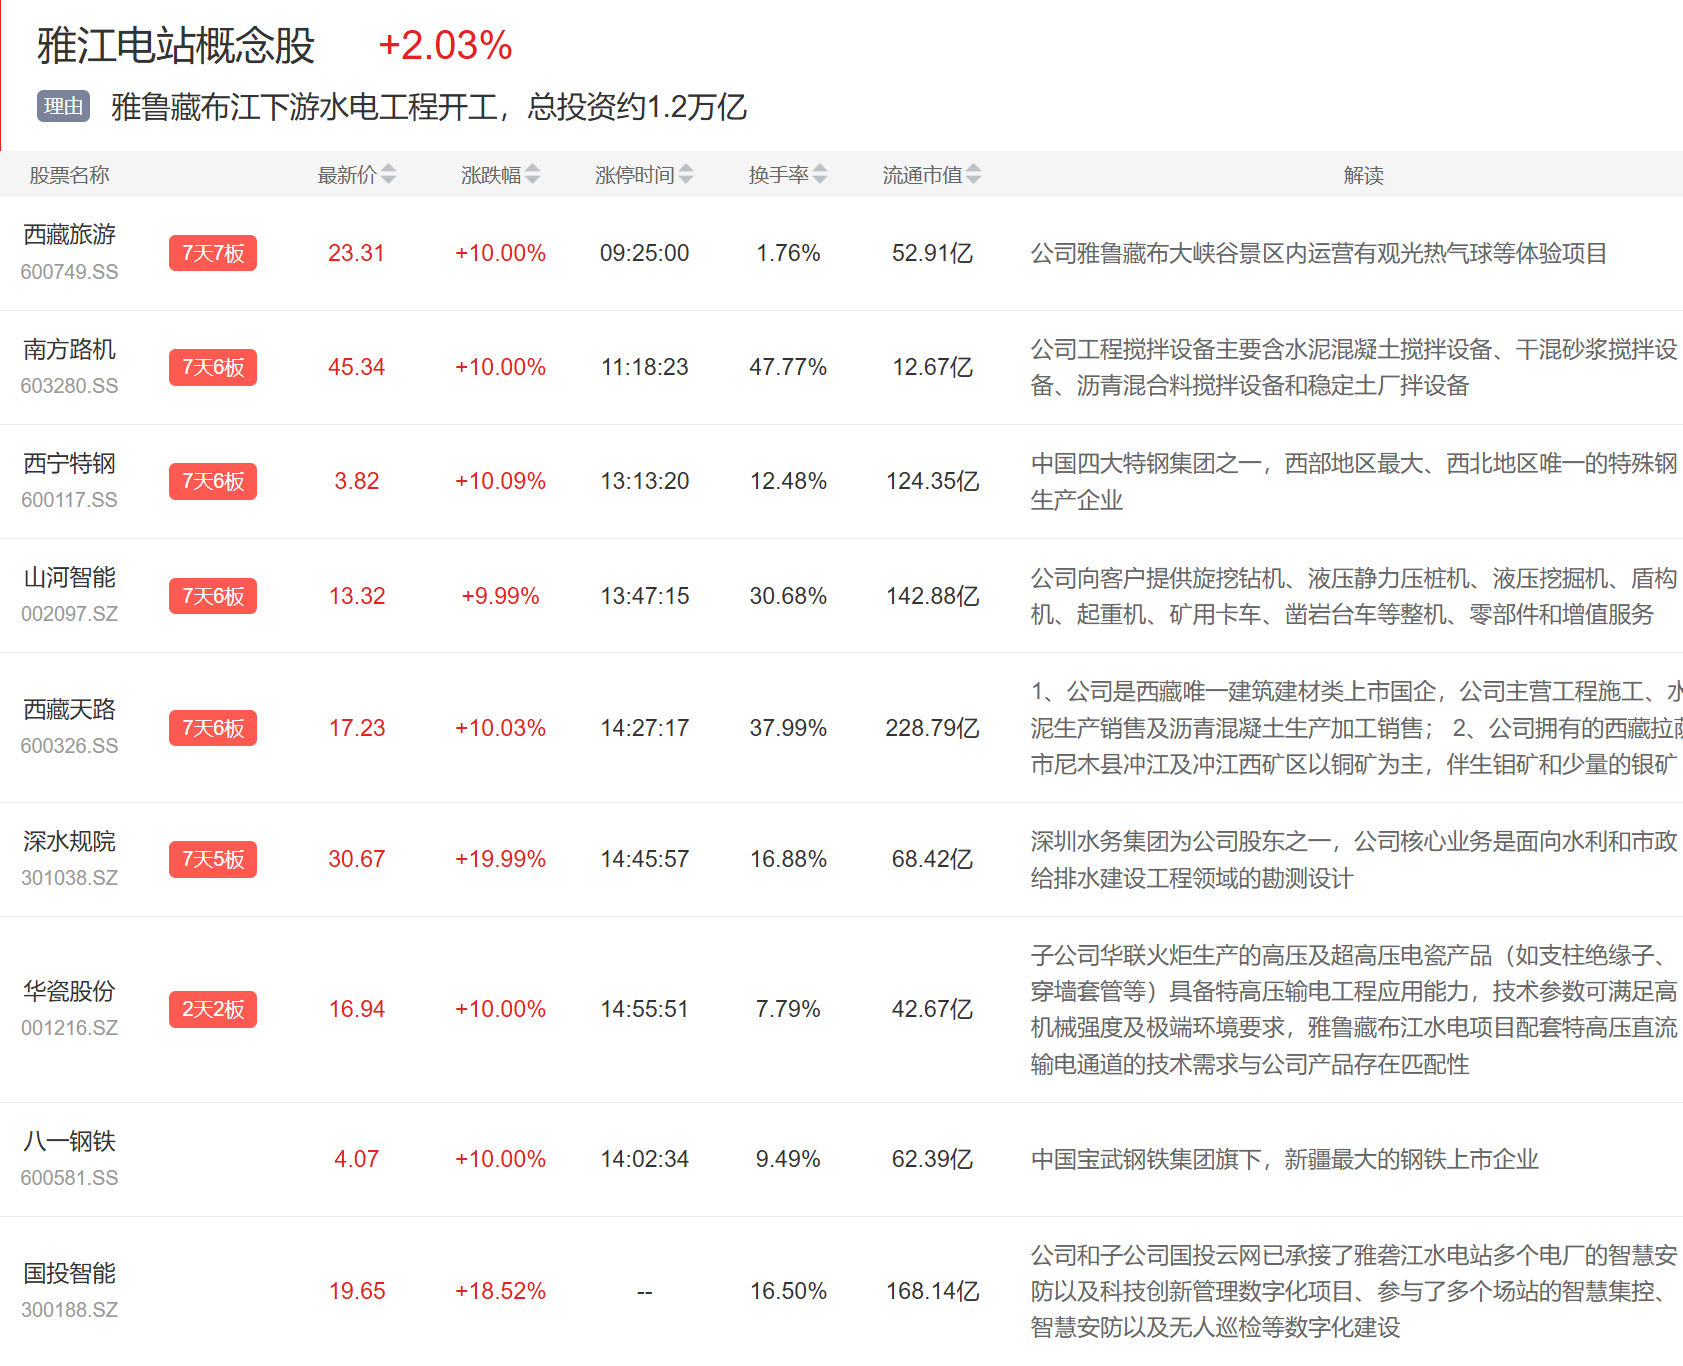Click 2天2板 badge for 华瓷股份
Screen dimensions: 1683x1366
[212, 1009]
